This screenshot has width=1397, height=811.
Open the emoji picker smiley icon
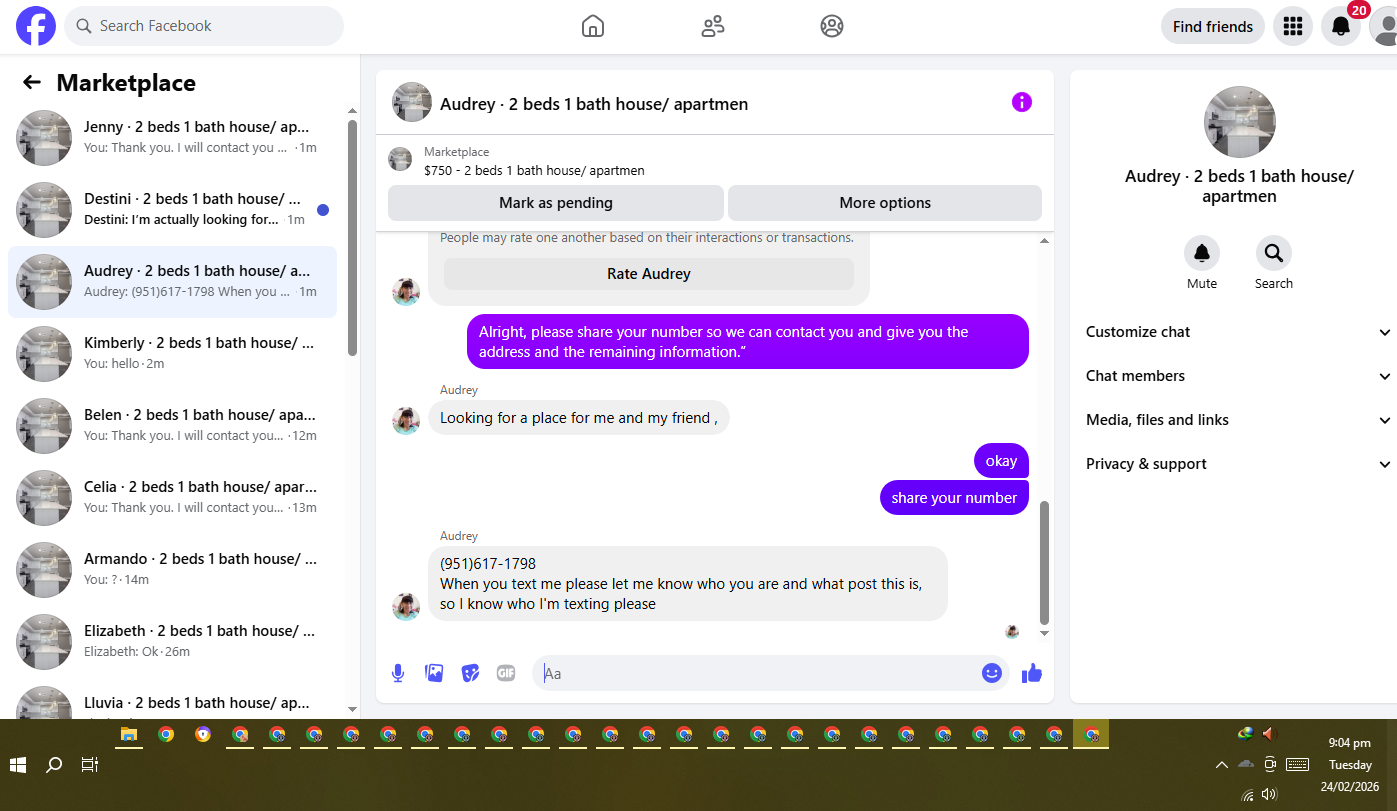pyautogui.click(x=992, y=673)
